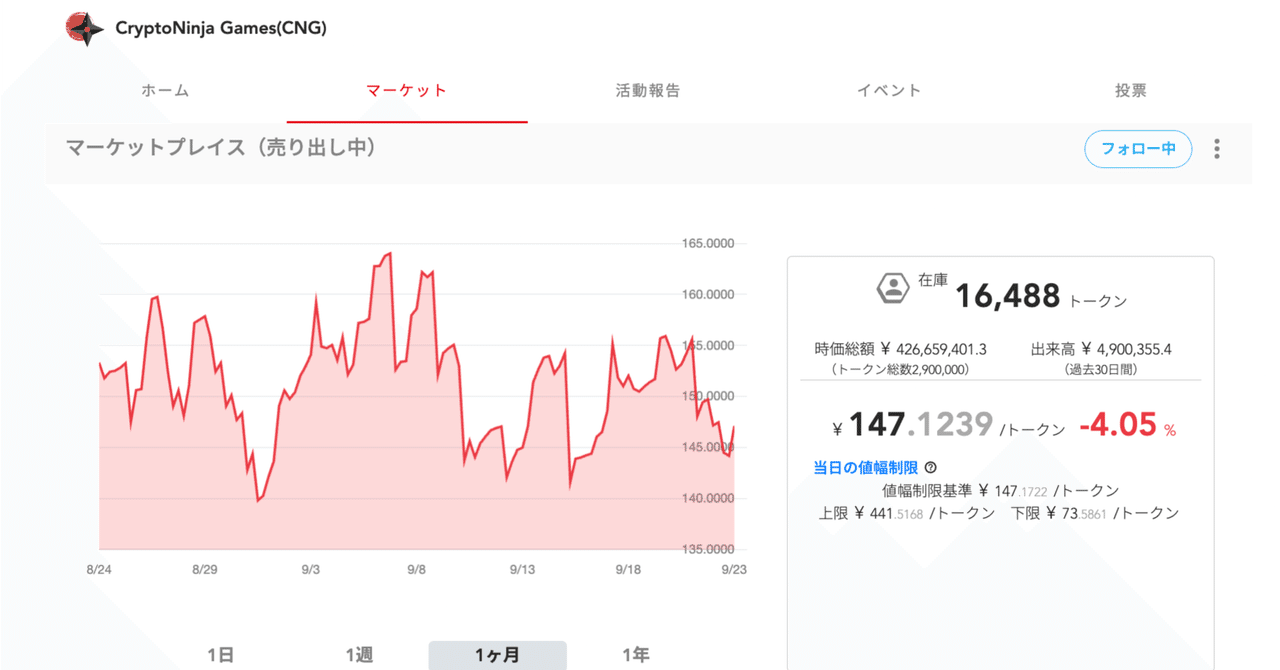
Task: Select the 1週 chart range
Action: 359,655
